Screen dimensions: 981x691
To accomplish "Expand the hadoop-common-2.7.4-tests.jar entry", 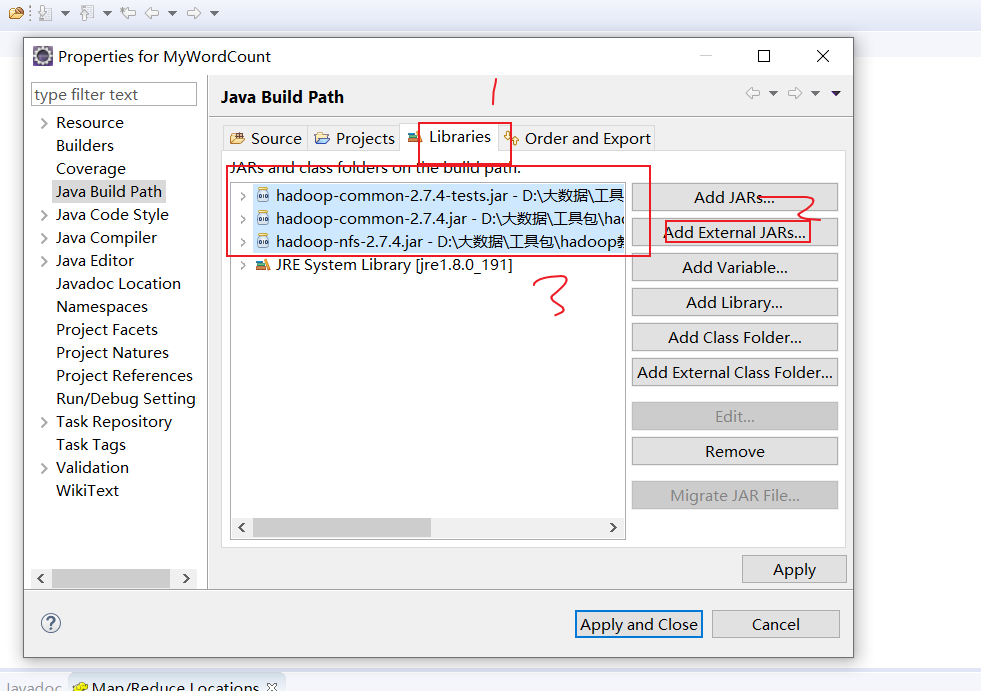I will pos(243,197).
